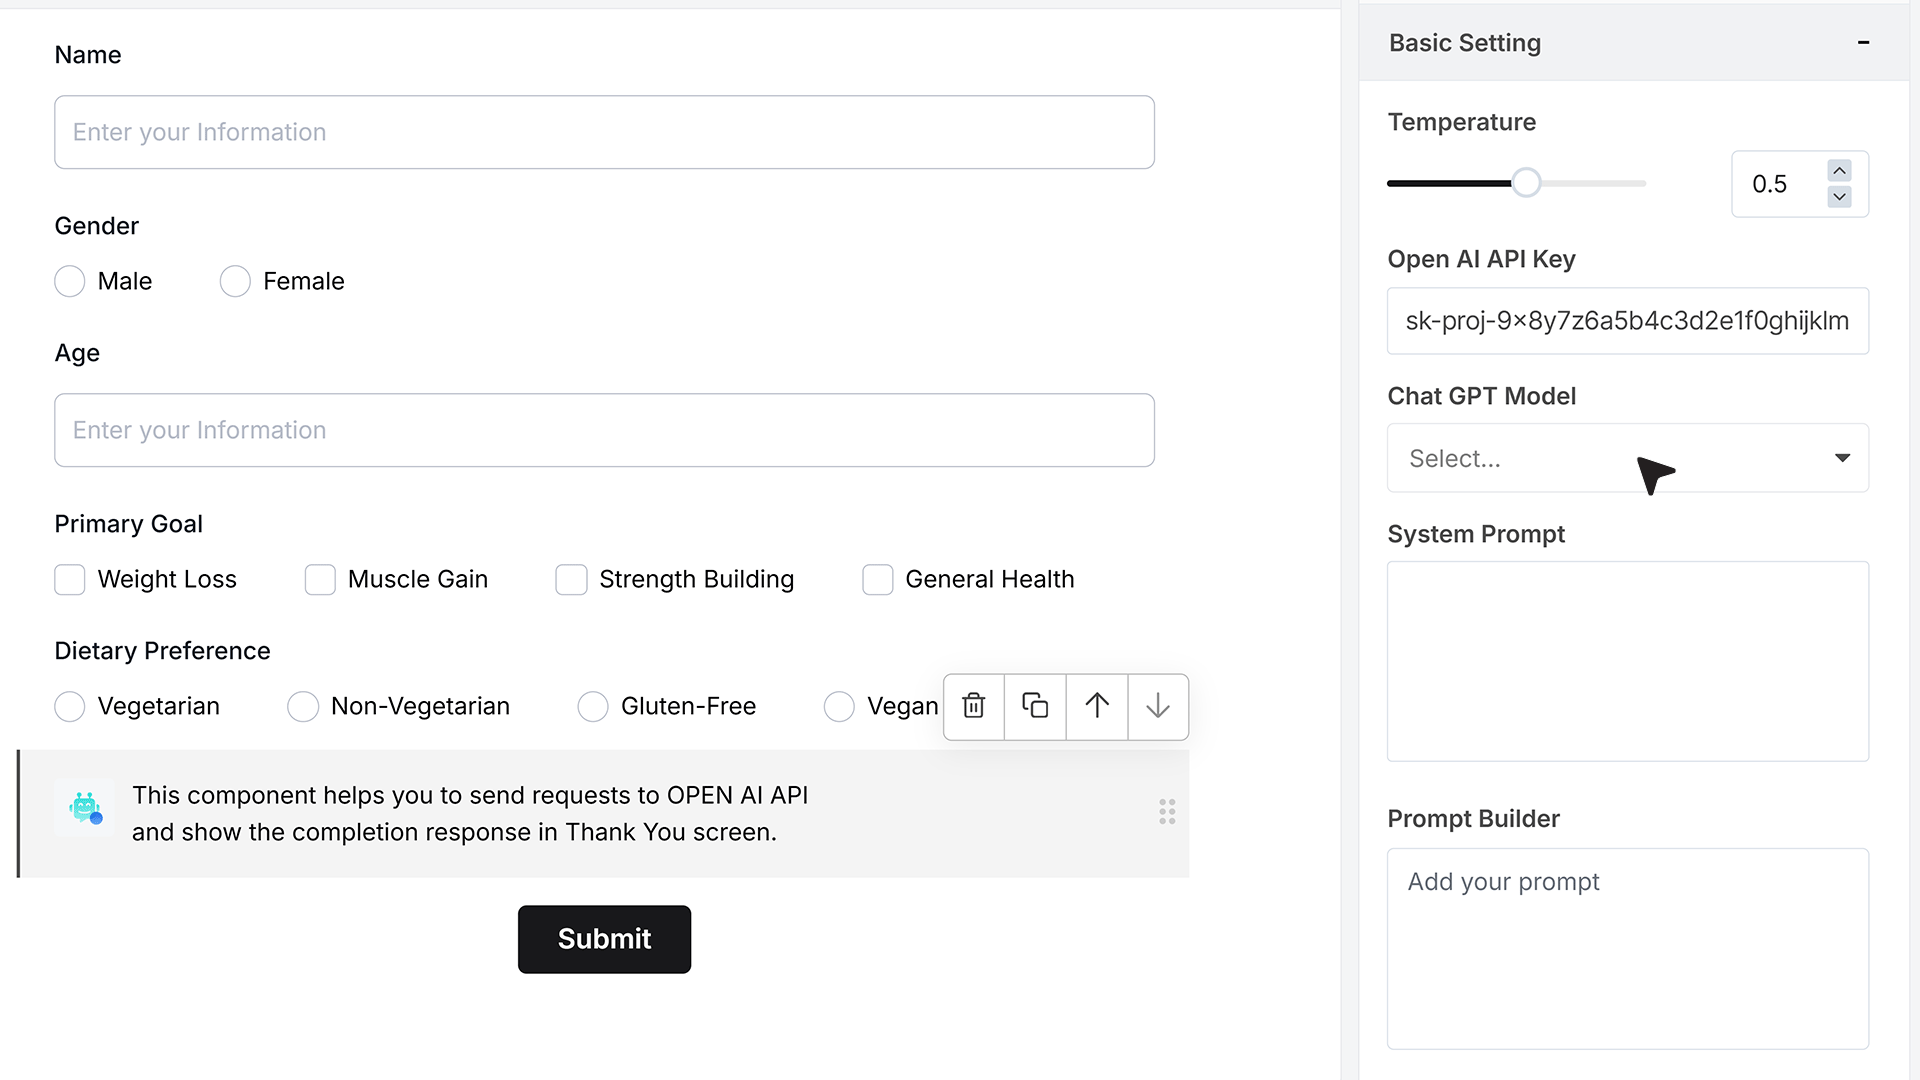Image resolution: width=1920 pixels, height=1080 pixels.
Task: Collapse the Basic Setting section
Action: pos(1863,42)
